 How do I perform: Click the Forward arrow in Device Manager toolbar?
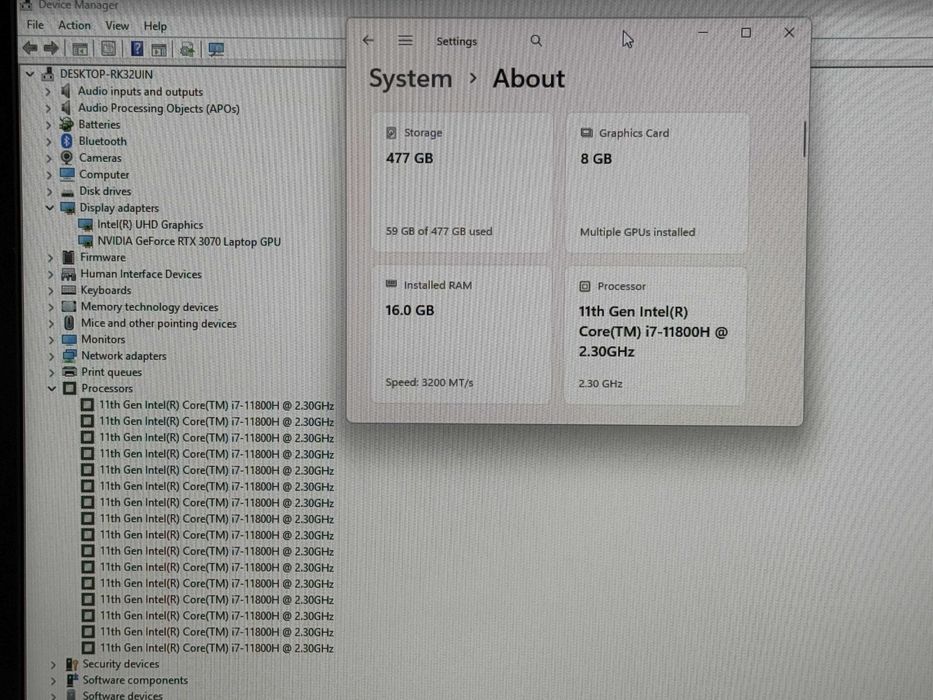click(x=52, y=48)
